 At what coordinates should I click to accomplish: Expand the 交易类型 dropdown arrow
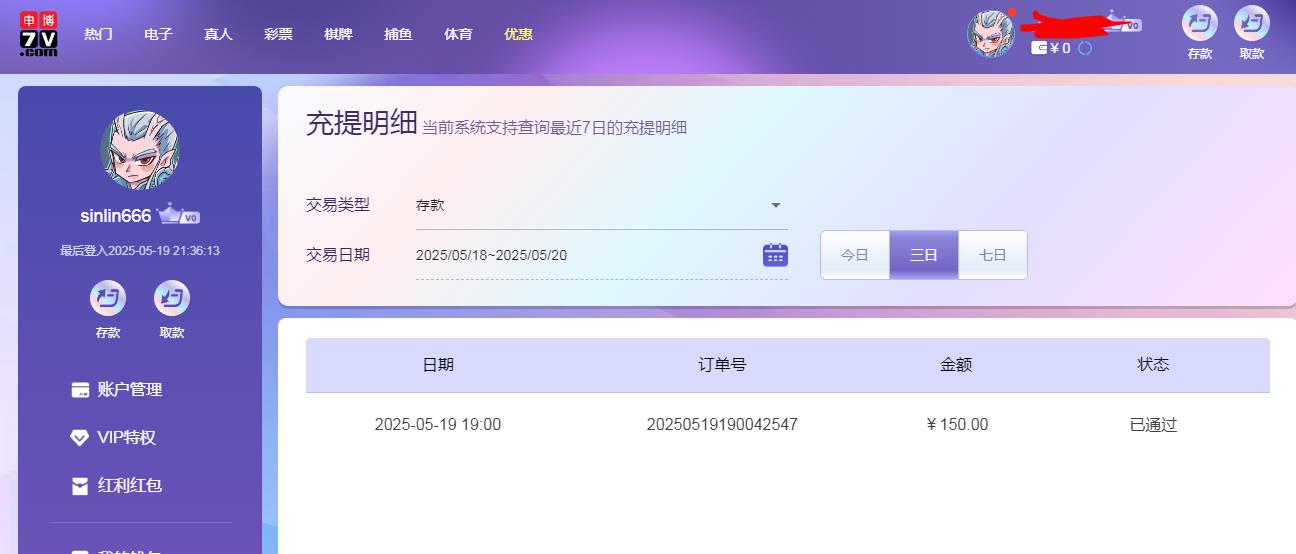[x=775, y=205]
